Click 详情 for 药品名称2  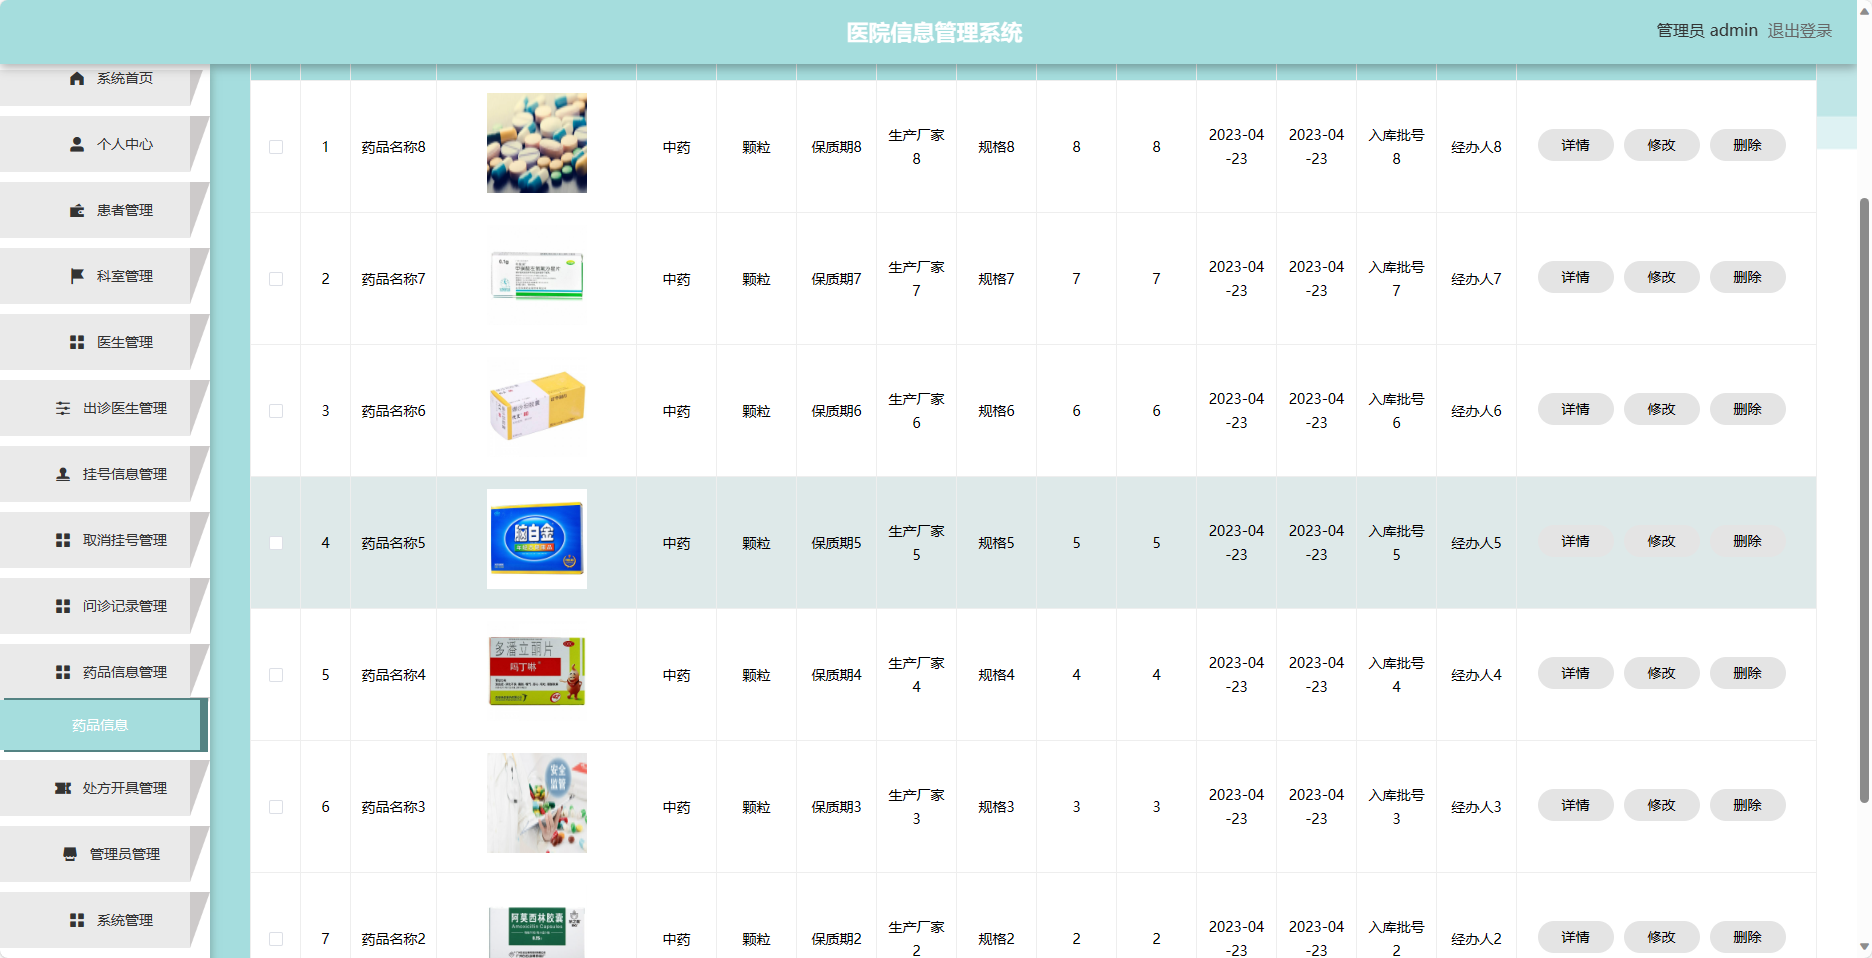tap(1575, 937)
